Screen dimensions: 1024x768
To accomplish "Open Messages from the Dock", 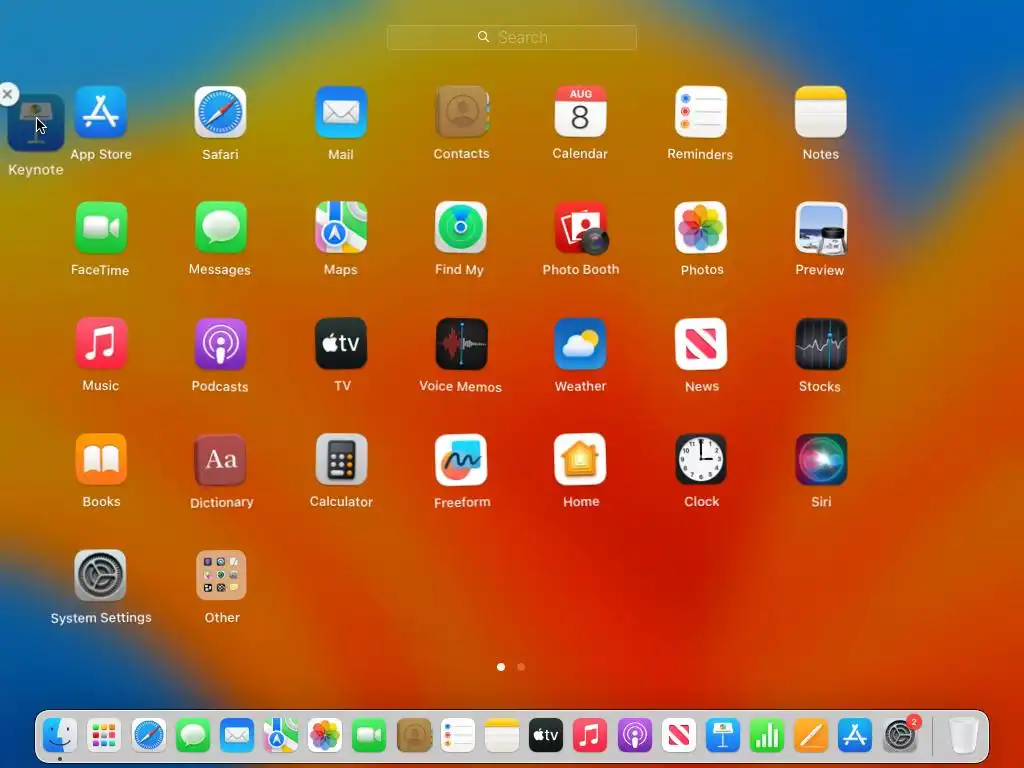I will click(193, 735).
